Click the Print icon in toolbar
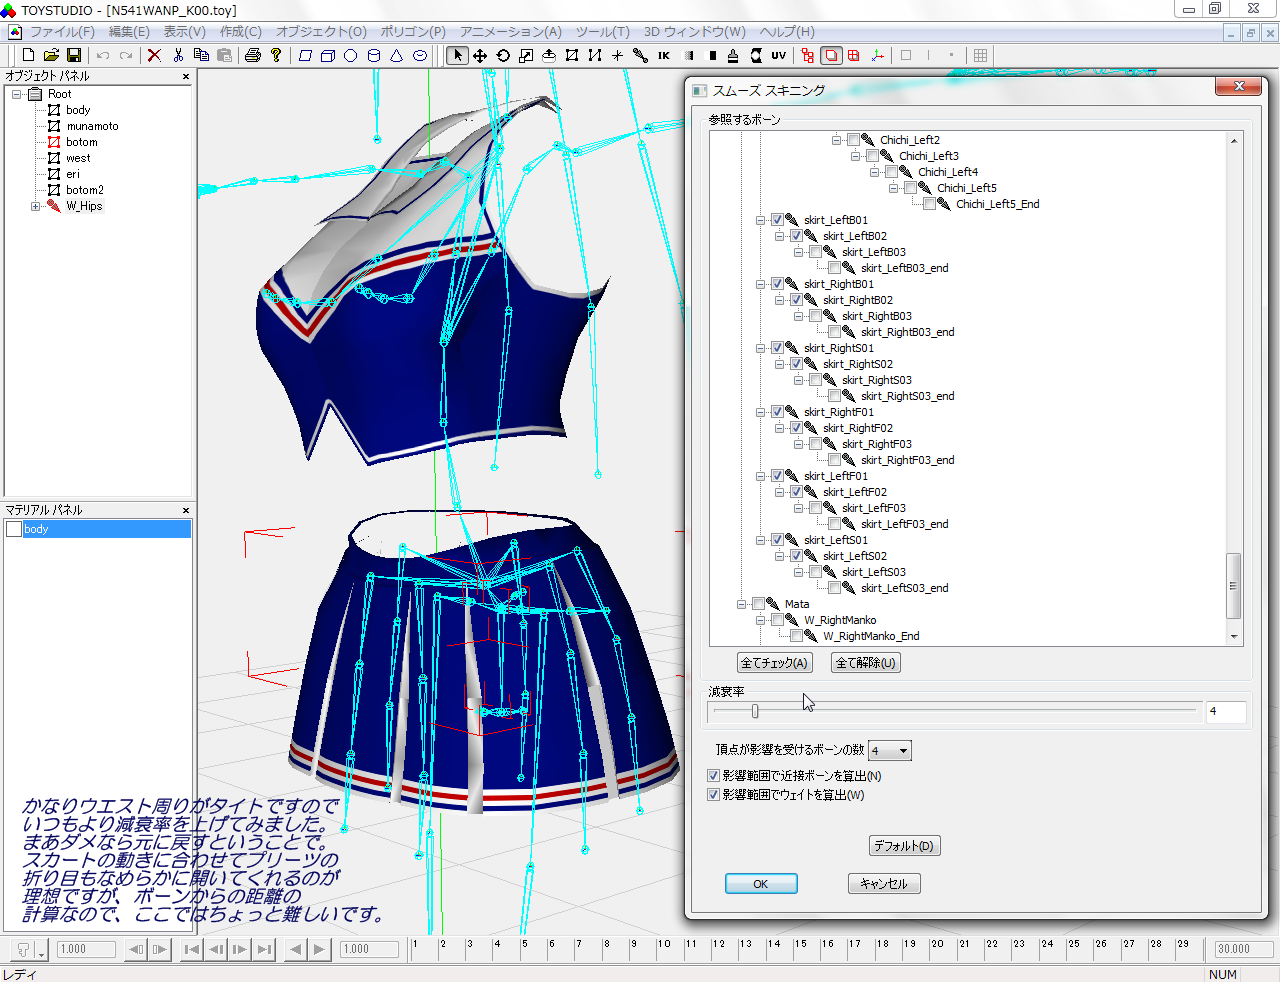1280x982 pixels. 253,56
